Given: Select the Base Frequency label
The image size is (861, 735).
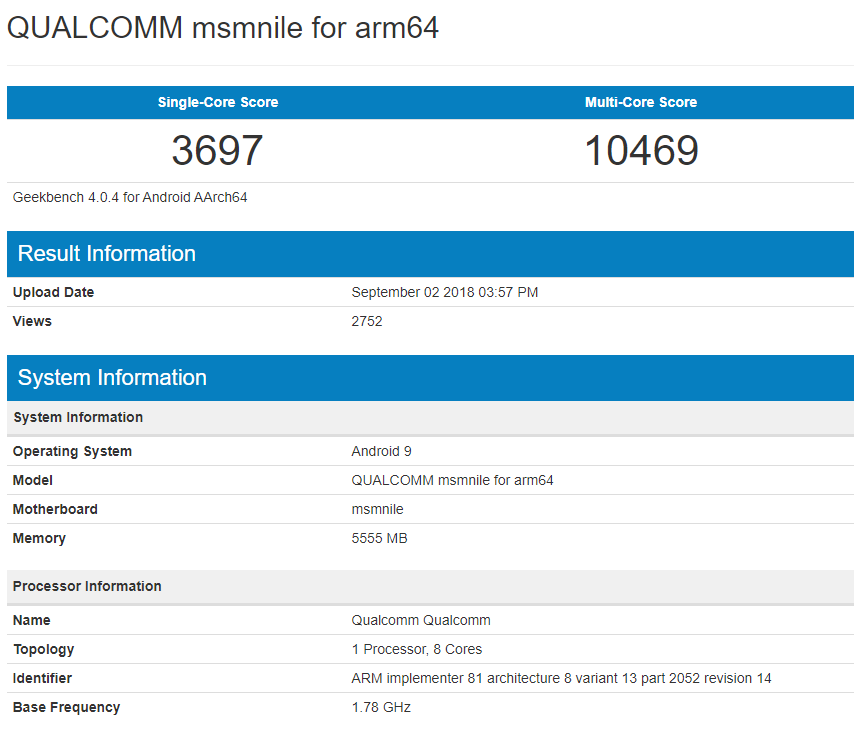Looking at the screenshot, I should point(66,708).
